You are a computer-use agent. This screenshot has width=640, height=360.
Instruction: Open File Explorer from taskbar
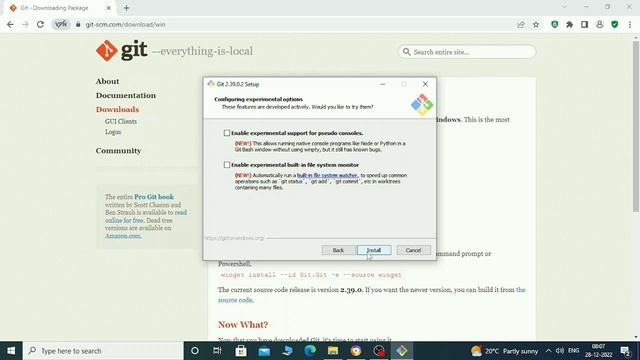[333, 351]
